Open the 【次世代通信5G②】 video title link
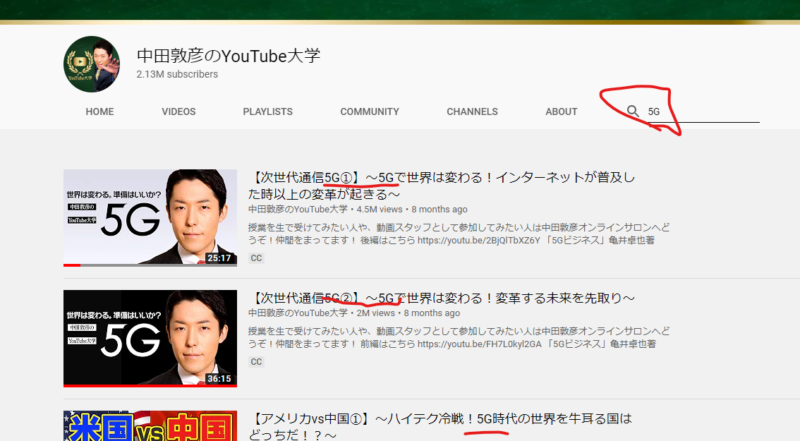 [440, 297]
